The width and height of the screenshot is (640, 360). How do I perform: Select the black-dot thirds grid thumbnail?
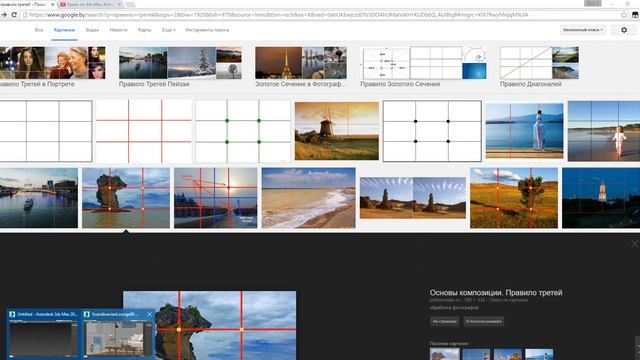coord(432,131)
